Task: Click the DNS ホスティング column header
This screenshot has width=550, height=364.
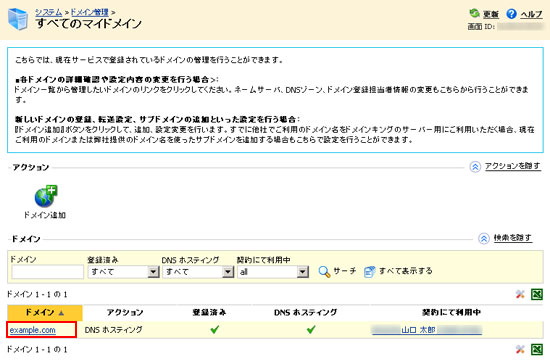Action: coord(305,312)
